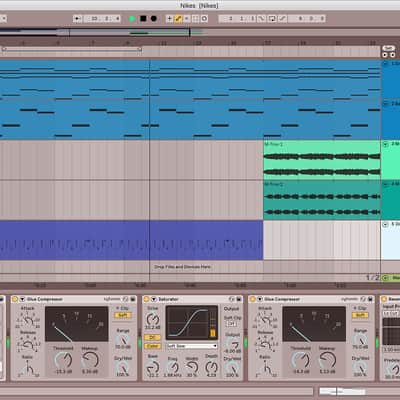400x400 pixels.
Task: Start playback with the green Play button
Action: pos(132,19)
